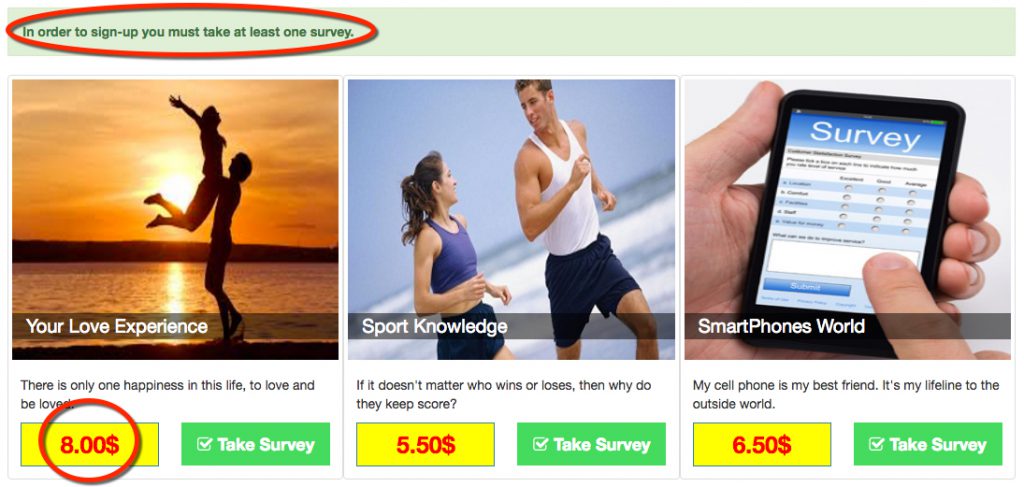
Task: Click the love and be loved description
Action: [167, 394]
